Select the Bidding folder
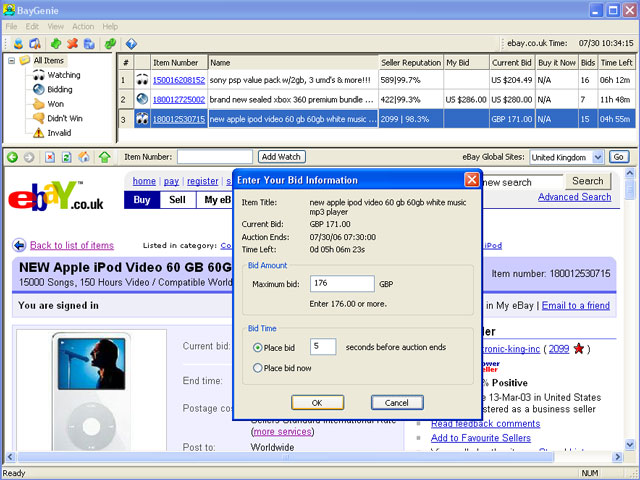640x480 pixels. pos(60,89)
